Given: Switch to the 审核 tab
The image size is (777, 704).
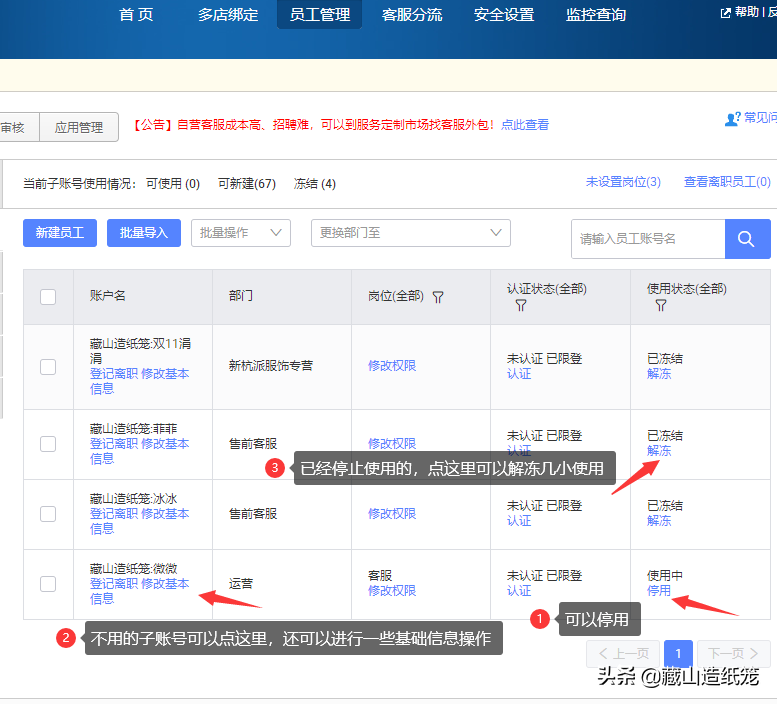Looking at the screenshot, I should click(19, 127).
